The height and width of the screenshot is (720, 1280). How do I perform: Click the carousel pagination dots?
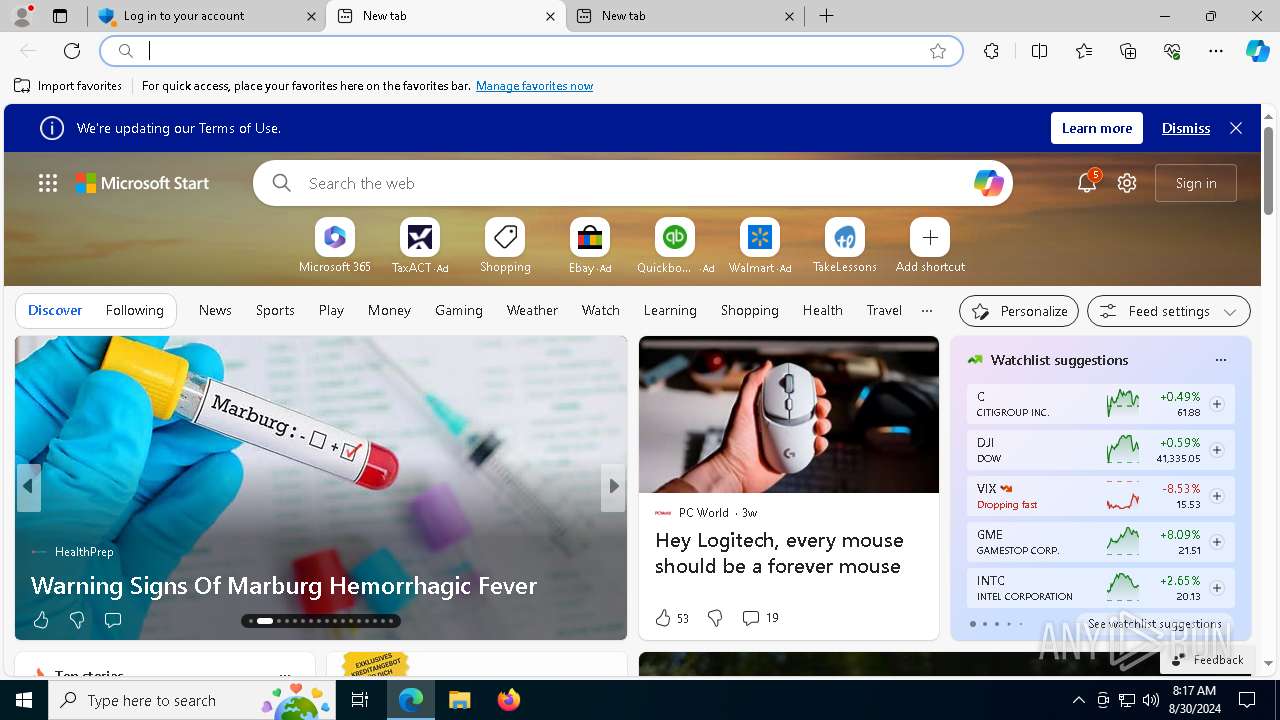[x=321, y=621]
